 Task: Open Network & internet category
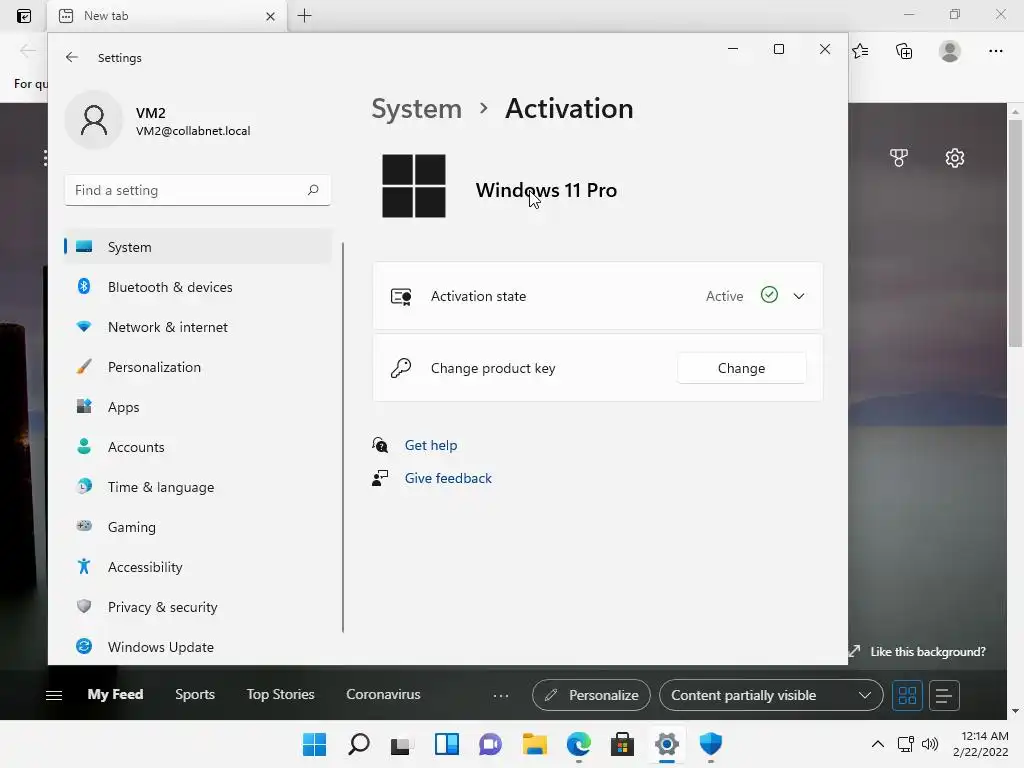point(198,327)
